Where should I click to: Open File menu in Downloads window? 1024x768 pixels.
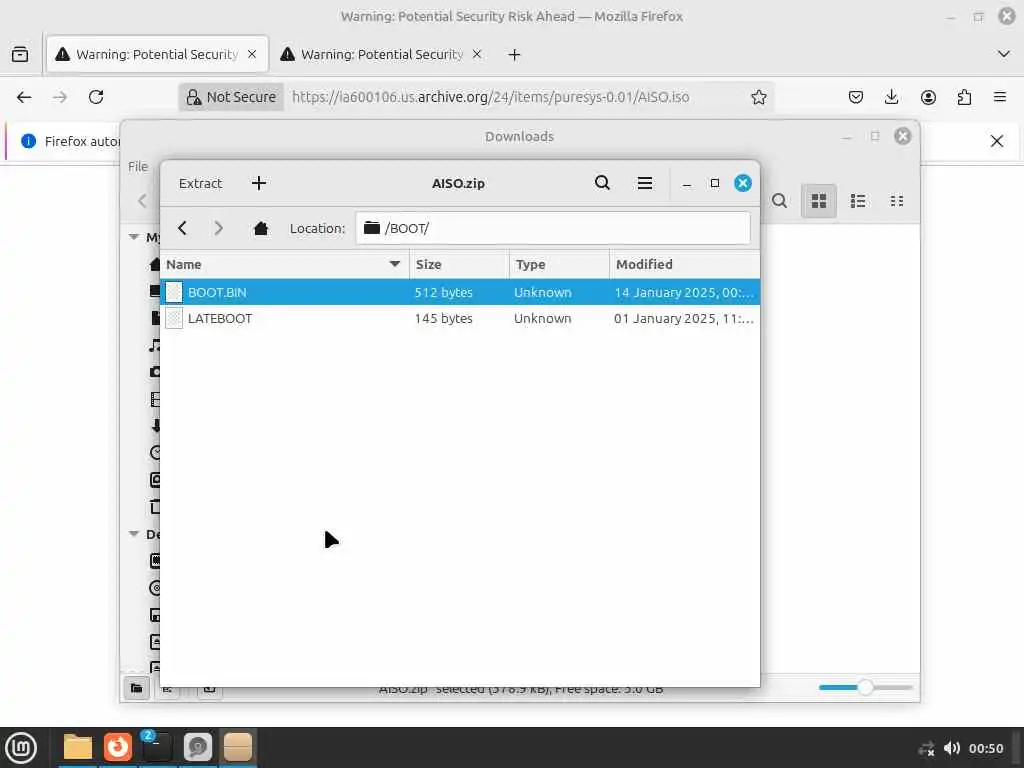138,167
